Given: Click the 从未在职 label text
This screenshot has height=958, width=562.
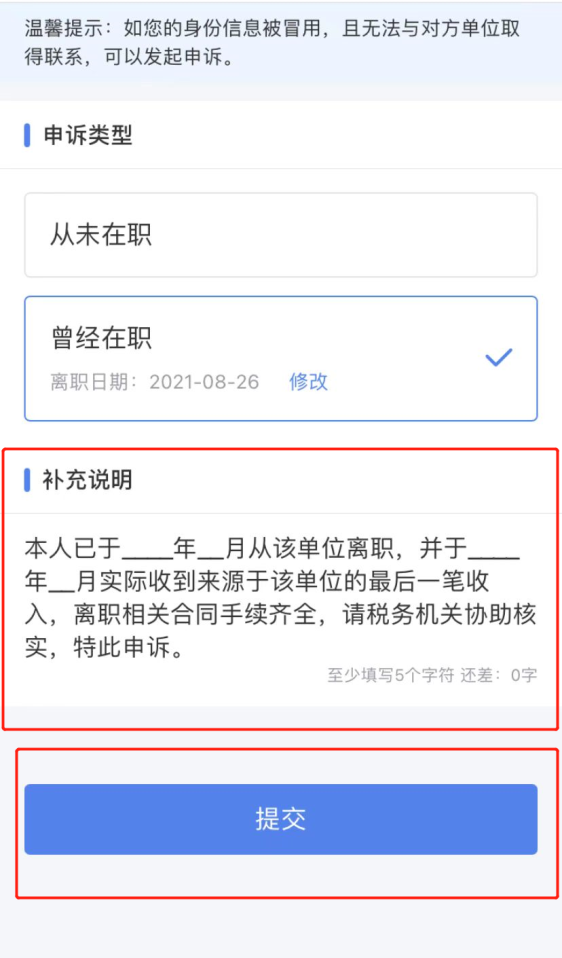Looking at the screenshot, I should click(x=101, y=235).
